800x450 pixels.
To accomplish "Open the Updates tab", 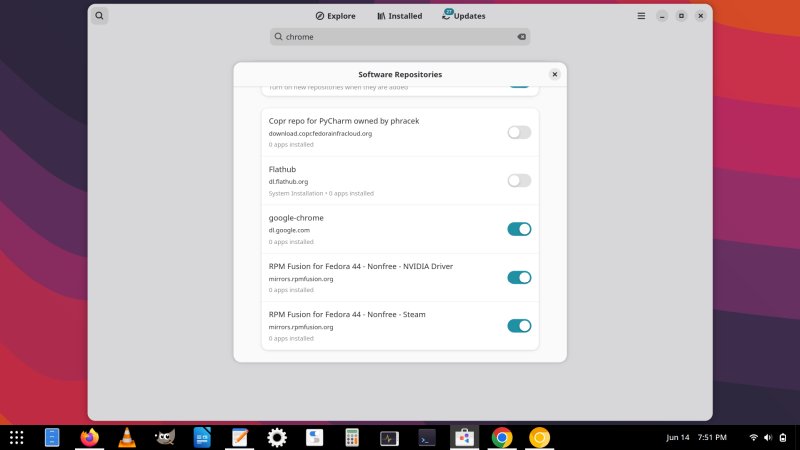I will point(464,16).
